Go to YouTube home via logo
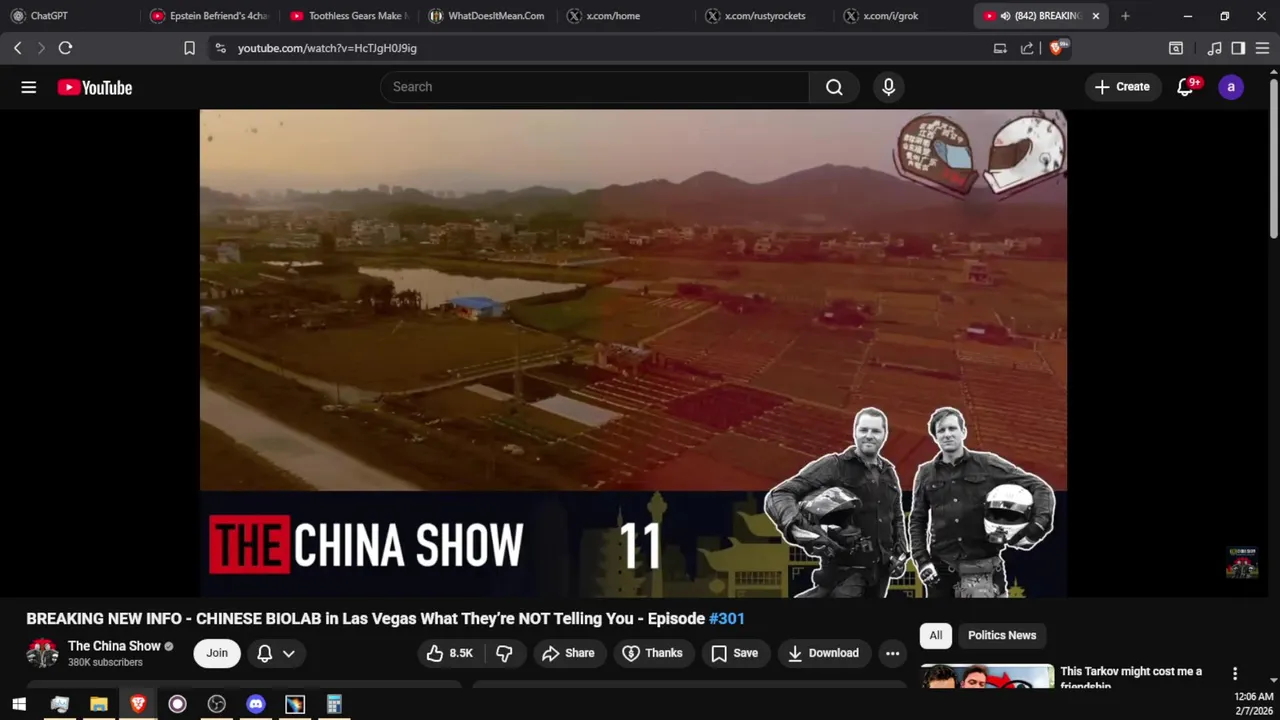Image resolution: width=1280 pixels, height=720 pixels. point(95,88)
